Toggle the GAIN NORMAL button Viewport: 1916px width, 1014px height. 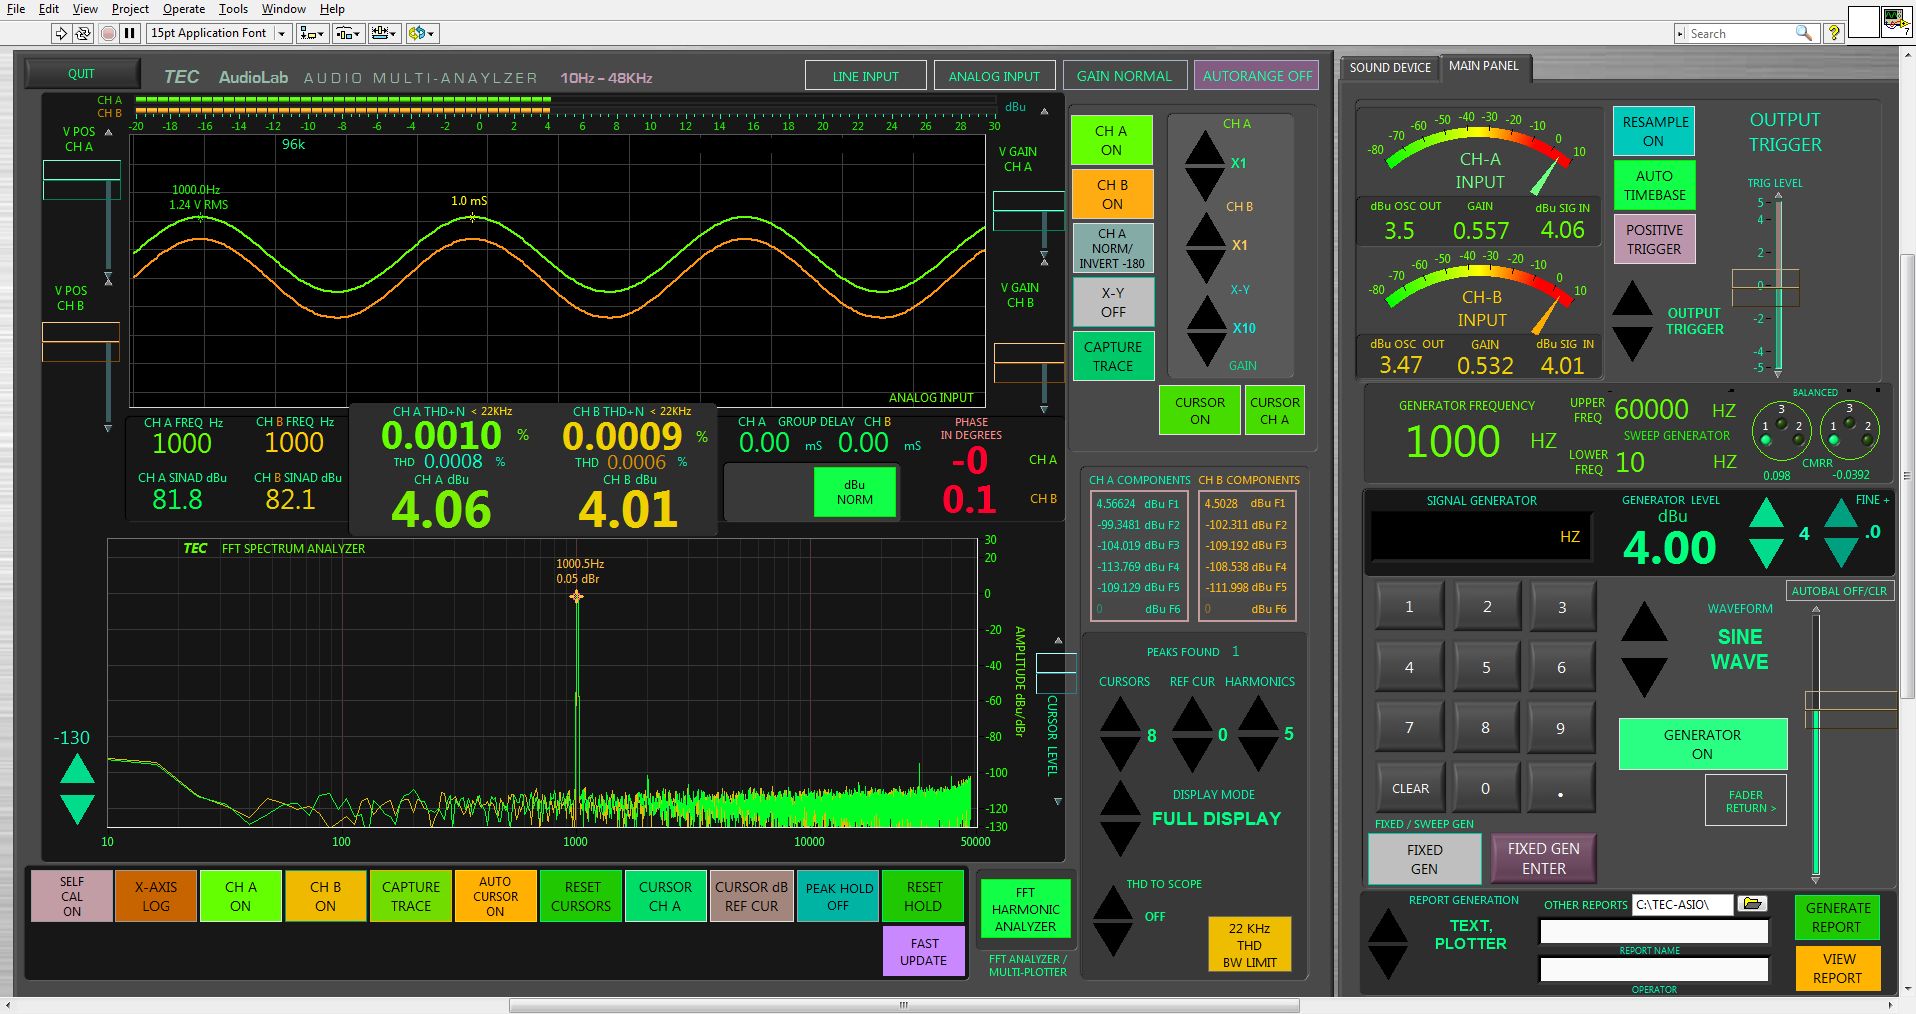click(1124, 76)
